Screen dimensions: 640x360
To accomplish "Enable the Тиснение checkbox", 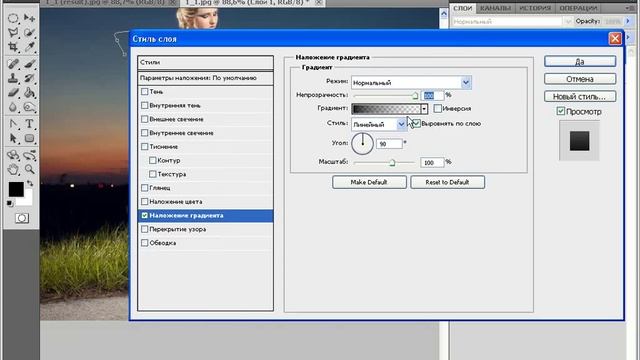I will [144, 147].
